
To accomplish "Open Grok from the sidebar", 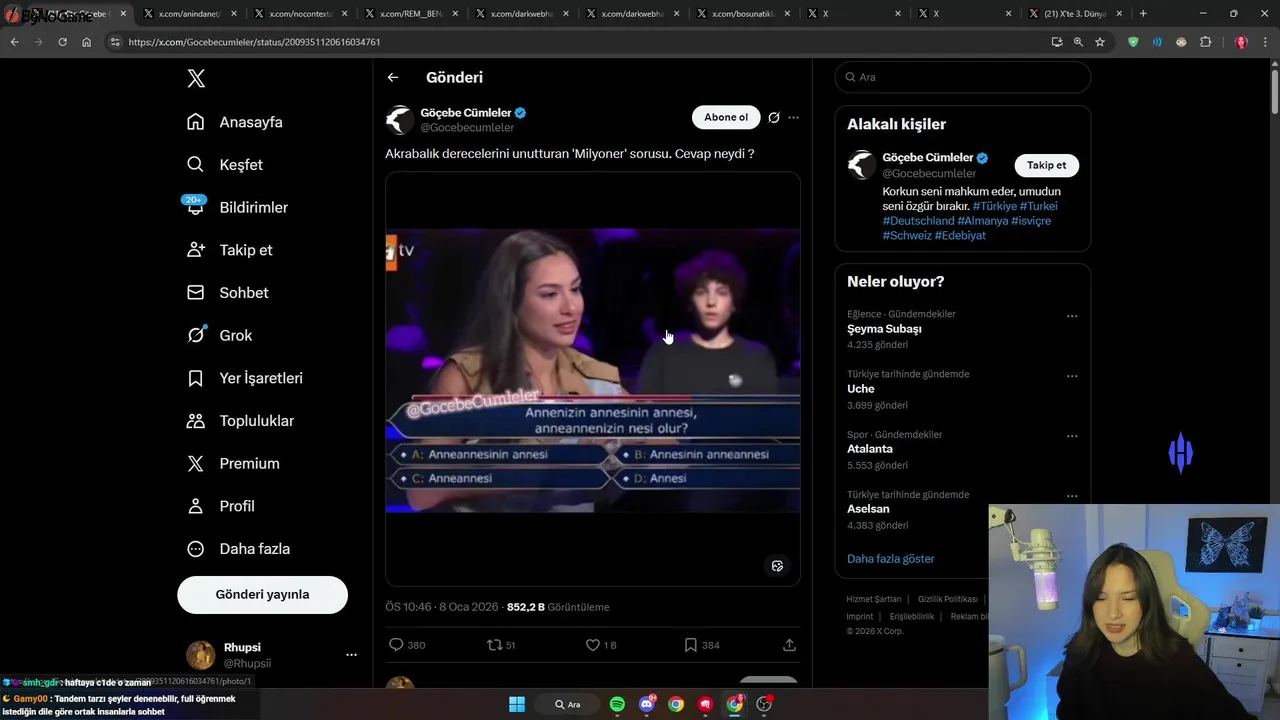I will tap(219, 336).
